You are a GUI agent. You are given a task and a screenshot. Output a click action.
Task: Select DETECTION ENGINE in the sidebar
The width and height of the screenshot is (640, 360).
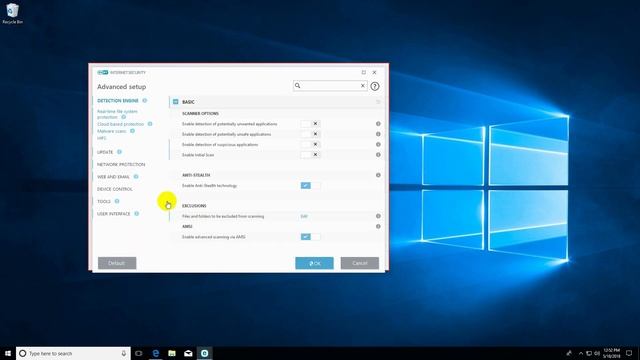pos(118,101)
